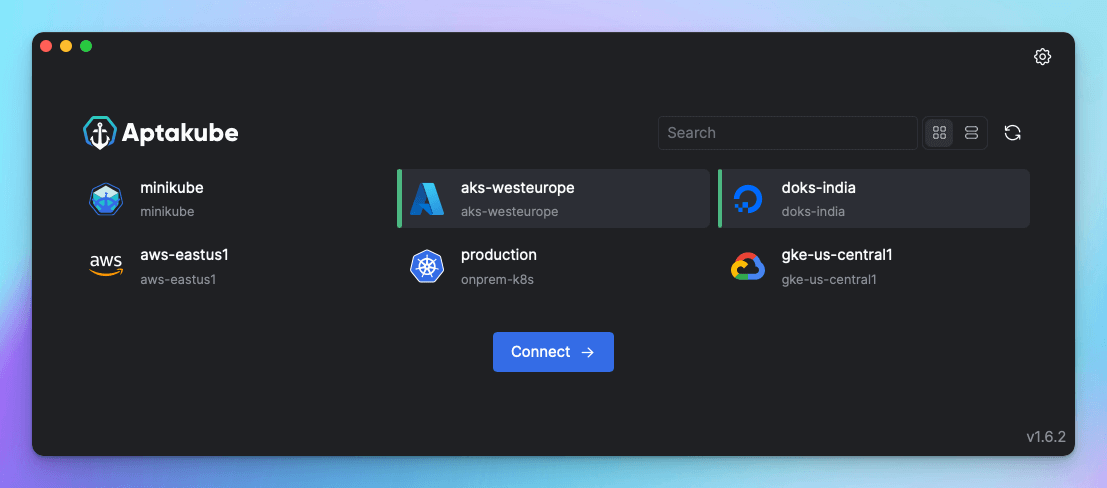Click the production cluster title
Image resolution: width=1107 pixels, height=488 pixels.
[498, 255]
